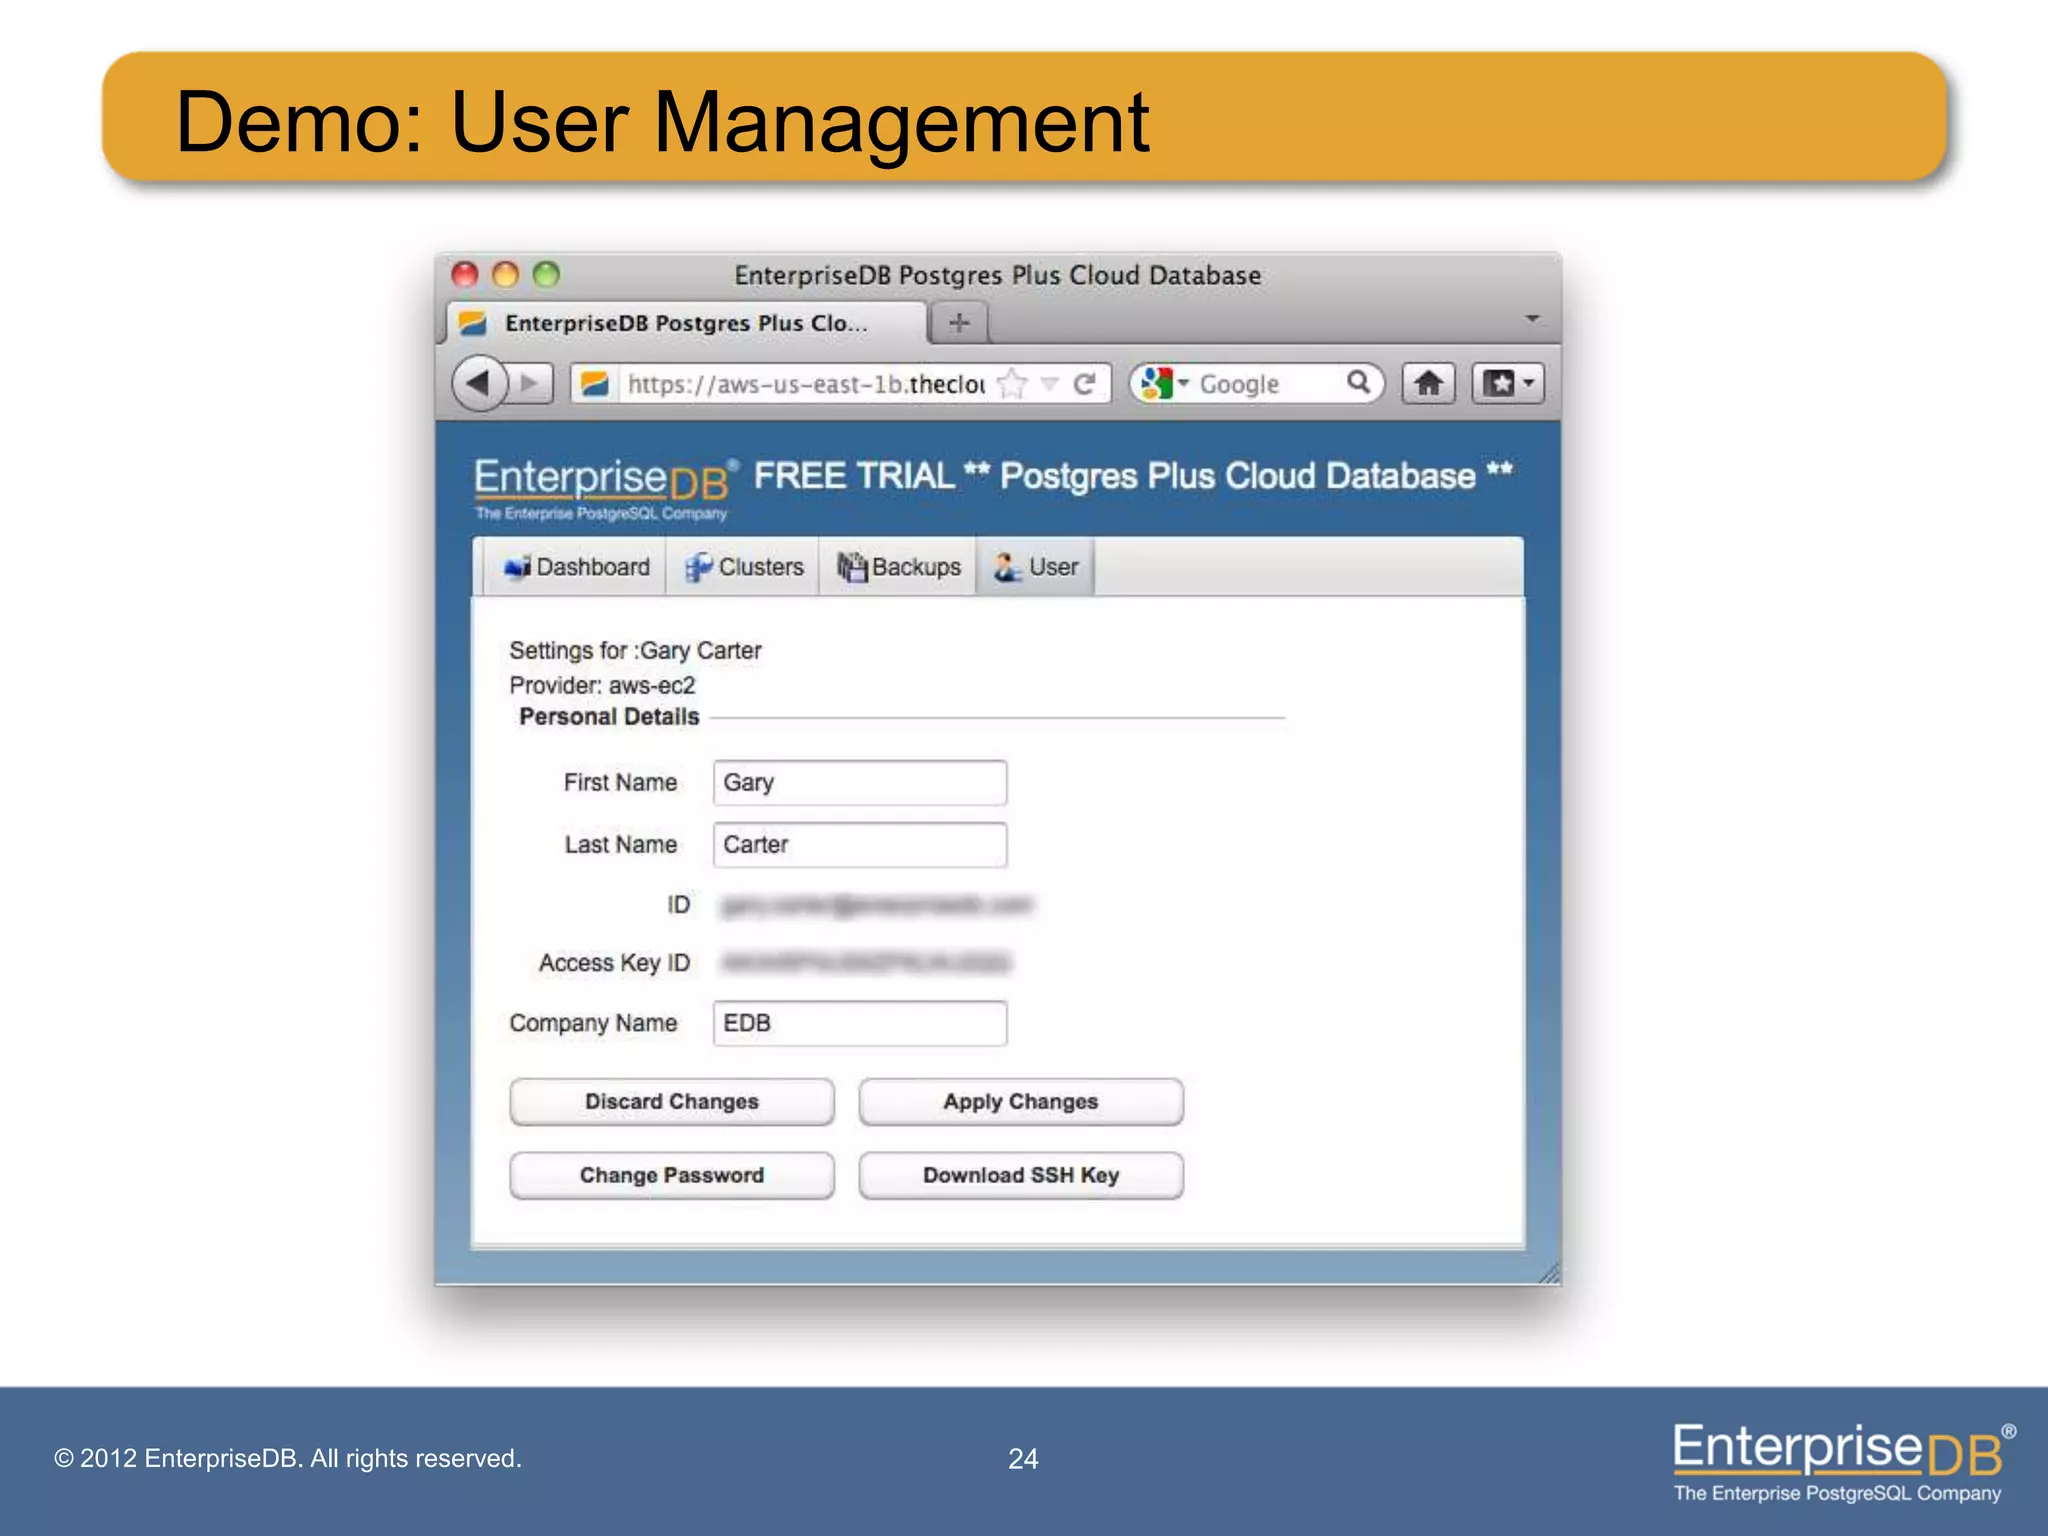Switch to the Dashboard tab

click(576, 567)
